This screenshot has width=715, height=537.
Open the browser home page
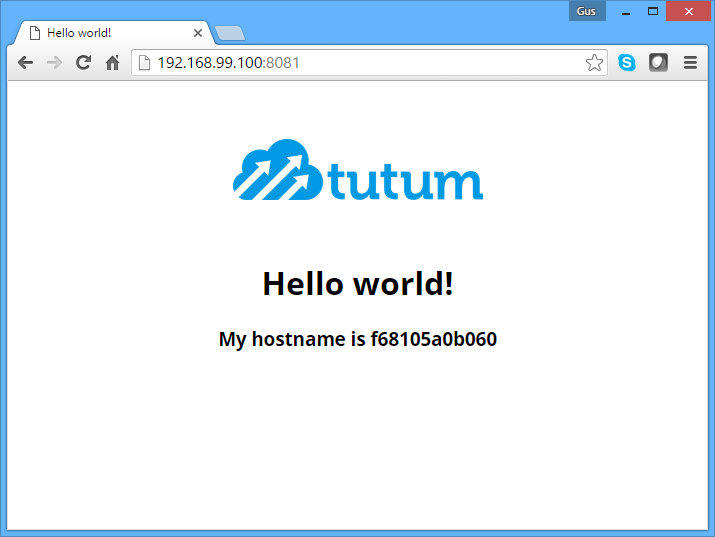pyautogui.click(x=113, y=63)
